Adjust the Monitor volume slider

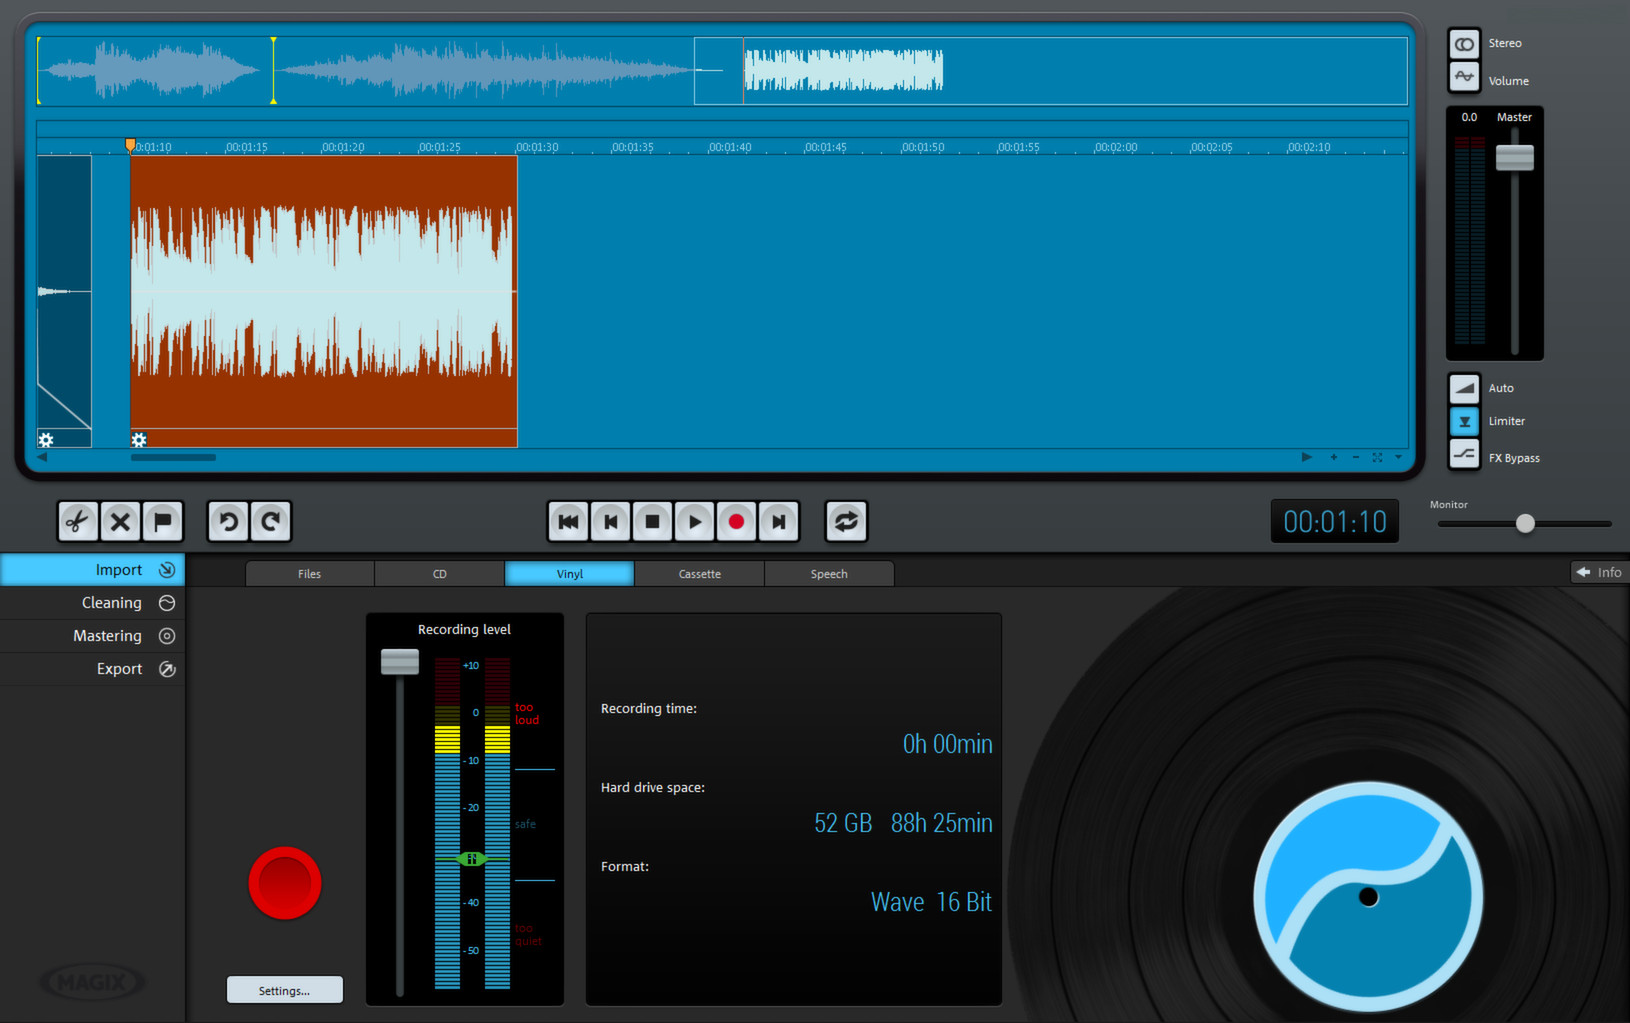(1525, 523)
